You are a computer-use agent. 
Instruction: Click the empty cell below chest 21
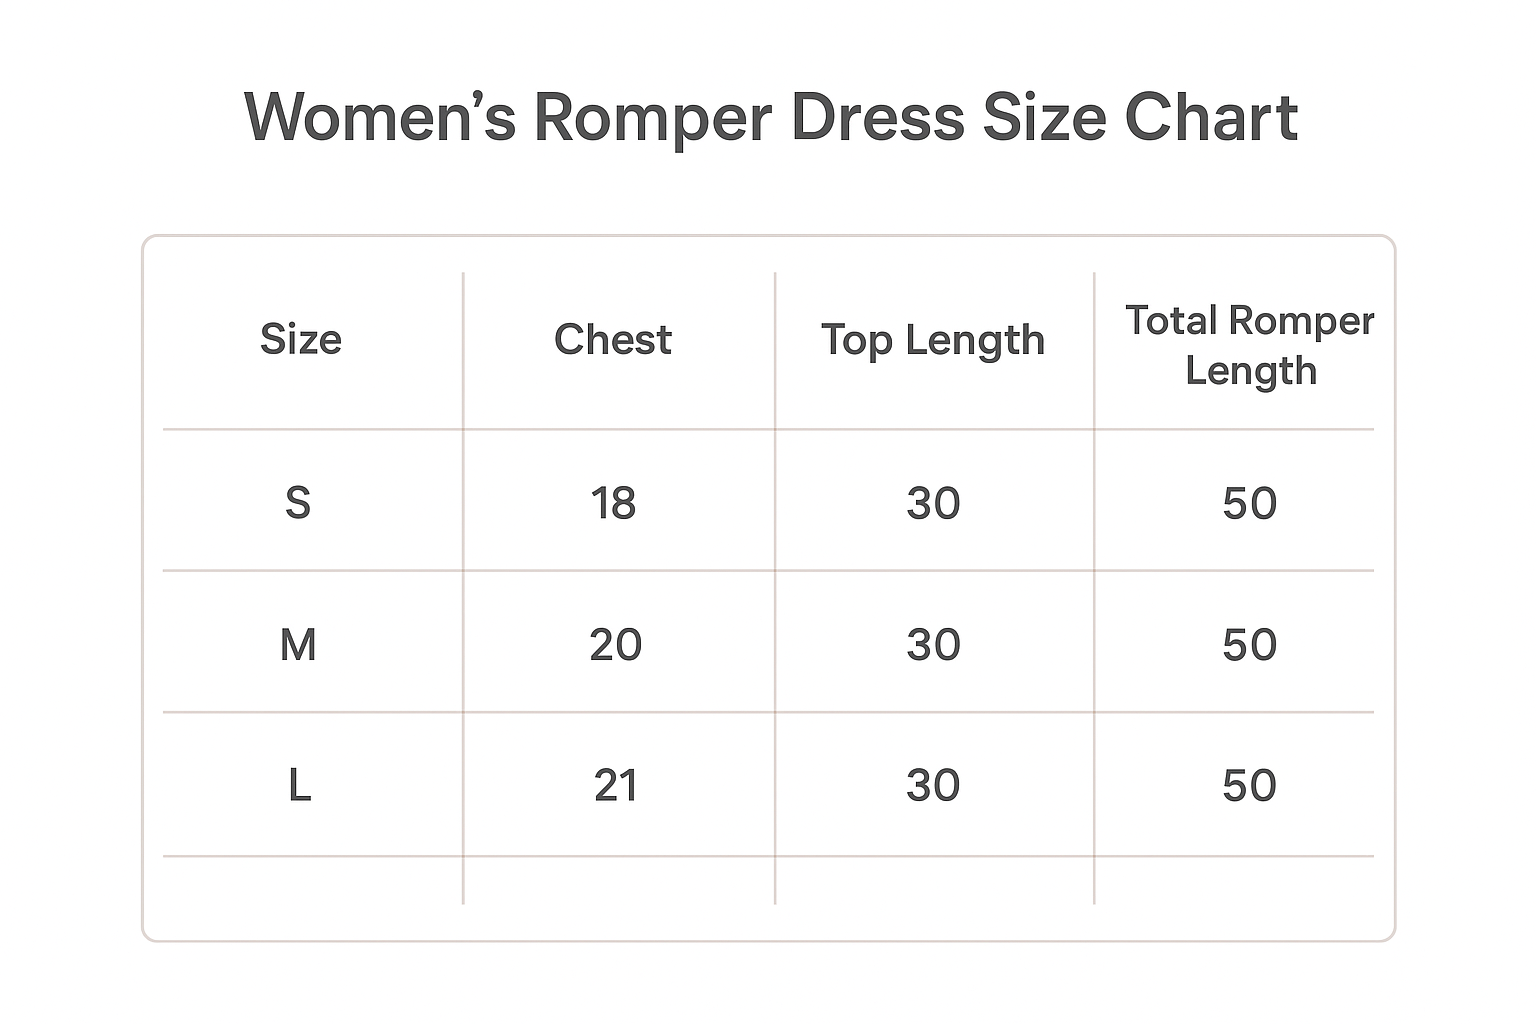pyautogui.click(x=618, y=881)
